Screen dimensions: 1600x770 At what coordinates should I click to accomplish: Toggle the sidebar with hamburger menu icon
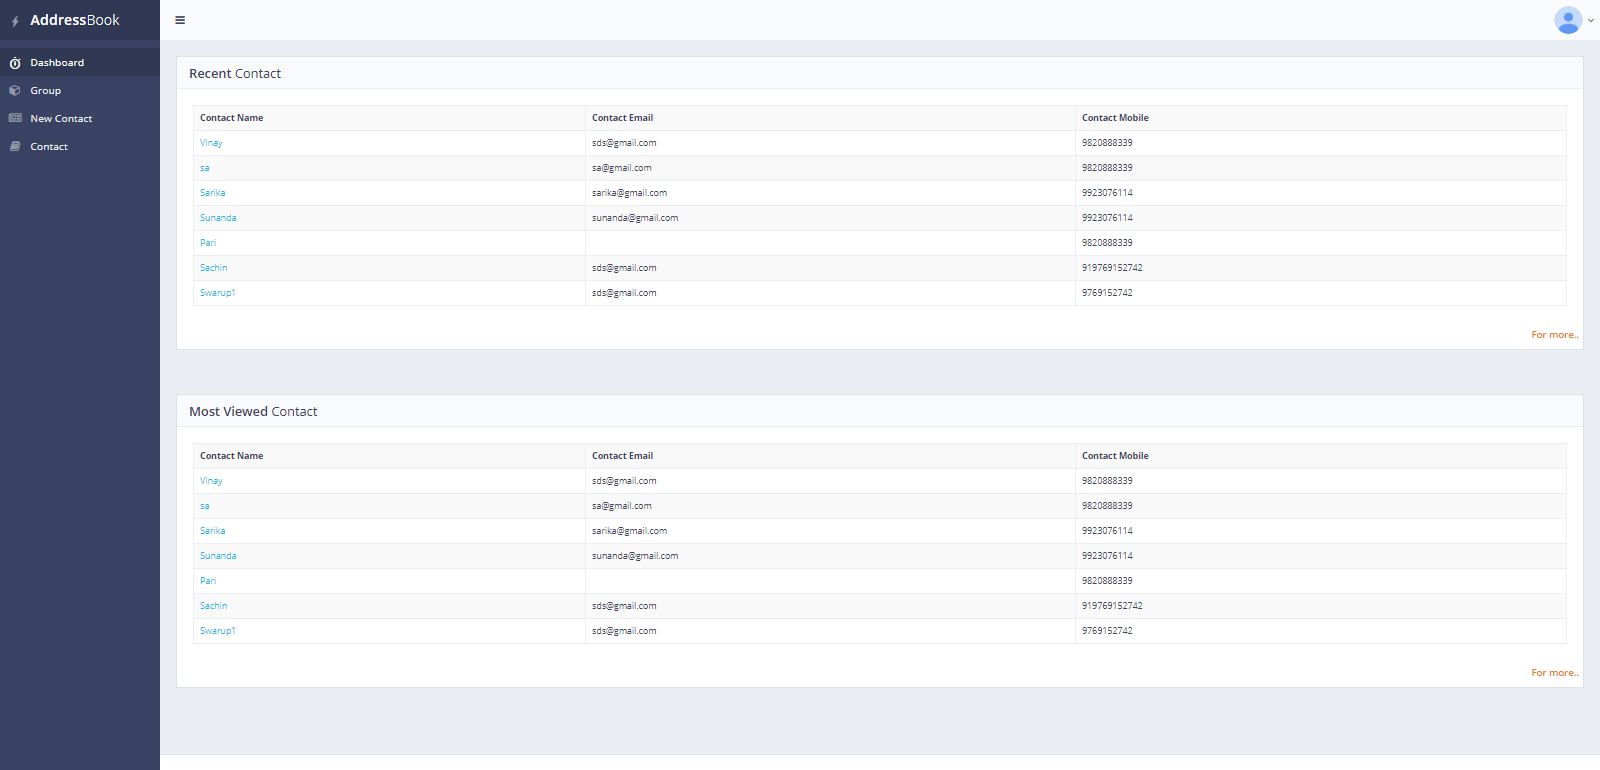tap(180, 20)
